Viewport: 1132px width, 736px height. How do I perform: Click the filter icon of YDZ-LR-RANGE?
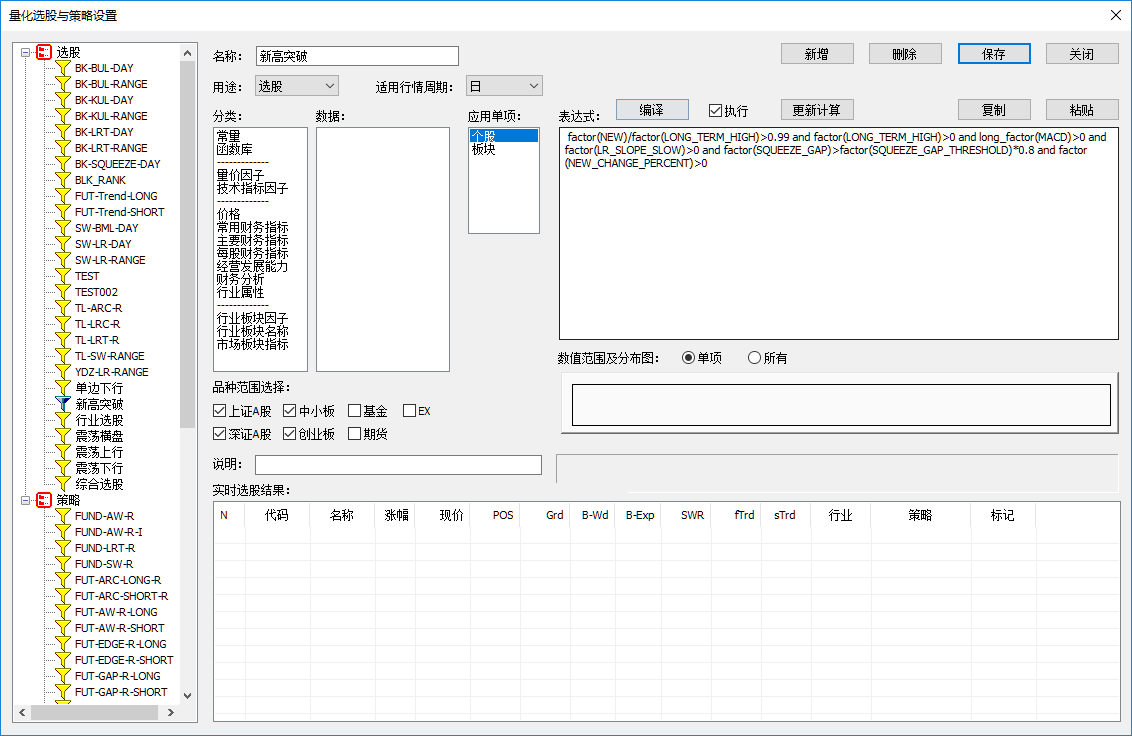(63, 372)
